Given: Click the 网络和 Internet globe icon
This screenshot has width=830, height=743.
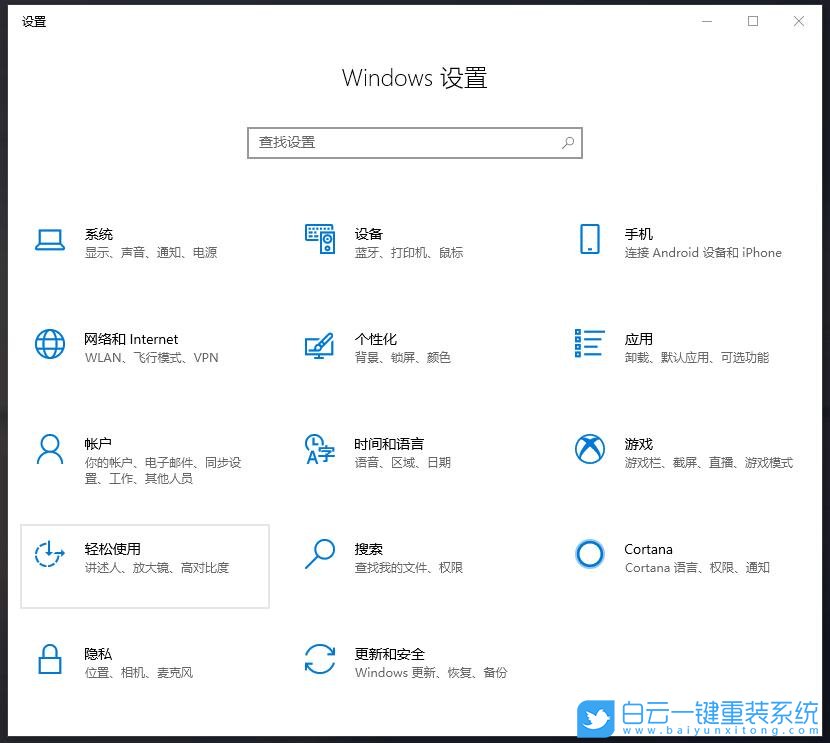Looking at the screenshot, I should point(50,343).
